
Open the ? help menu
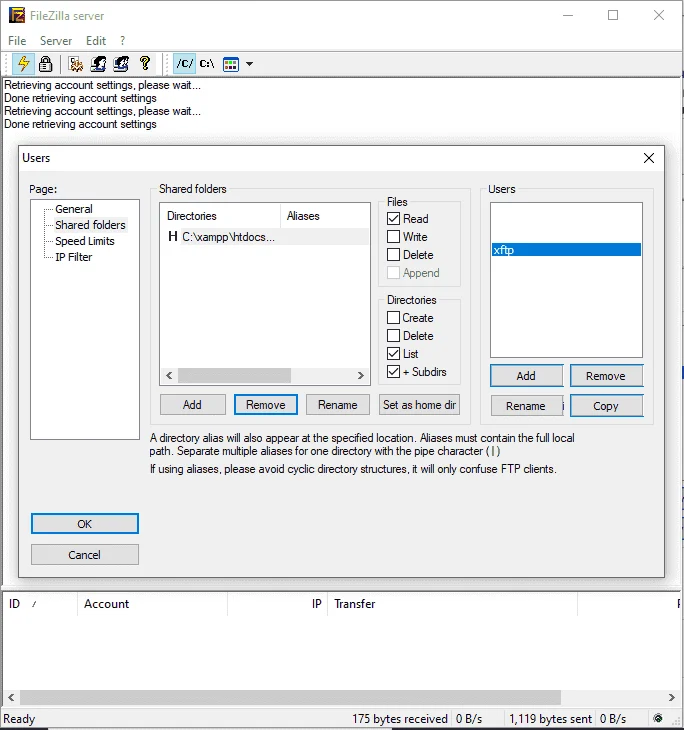point(122,41)
